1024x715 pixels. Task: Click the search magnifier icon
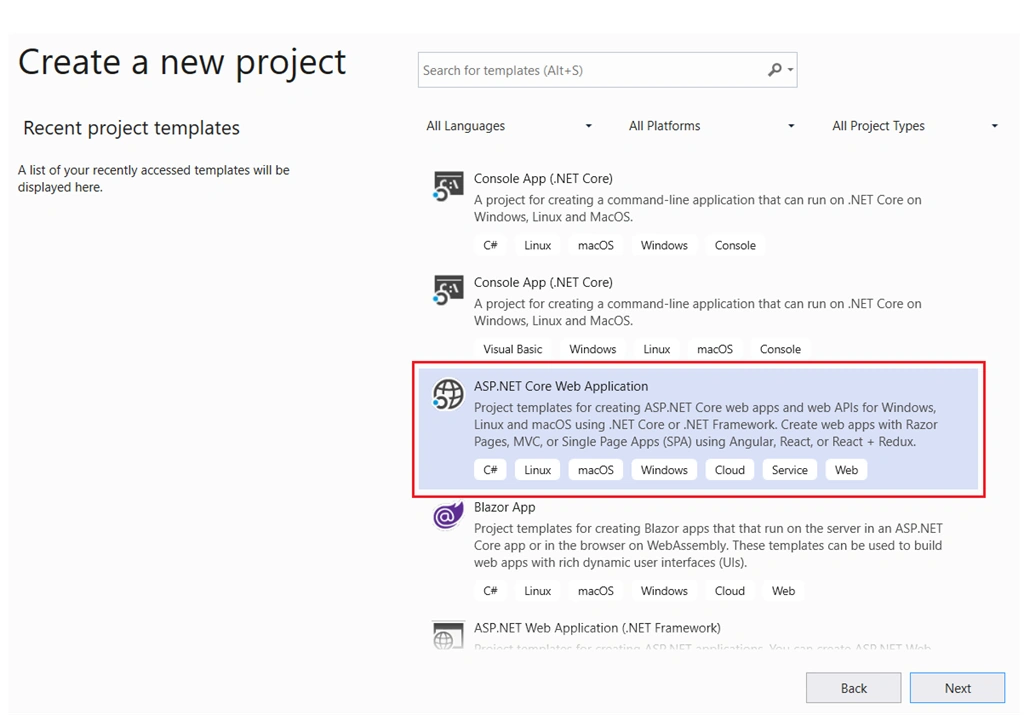[x=775, y=69]
